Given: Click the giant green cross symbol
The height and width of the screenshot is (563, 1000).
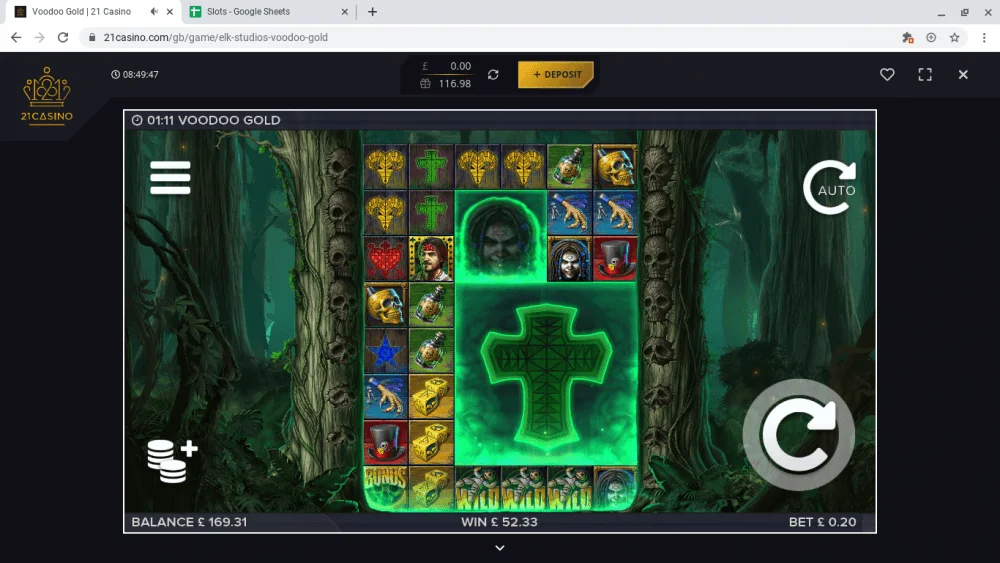Looking at the screenshot, I should tap(546, 375).
